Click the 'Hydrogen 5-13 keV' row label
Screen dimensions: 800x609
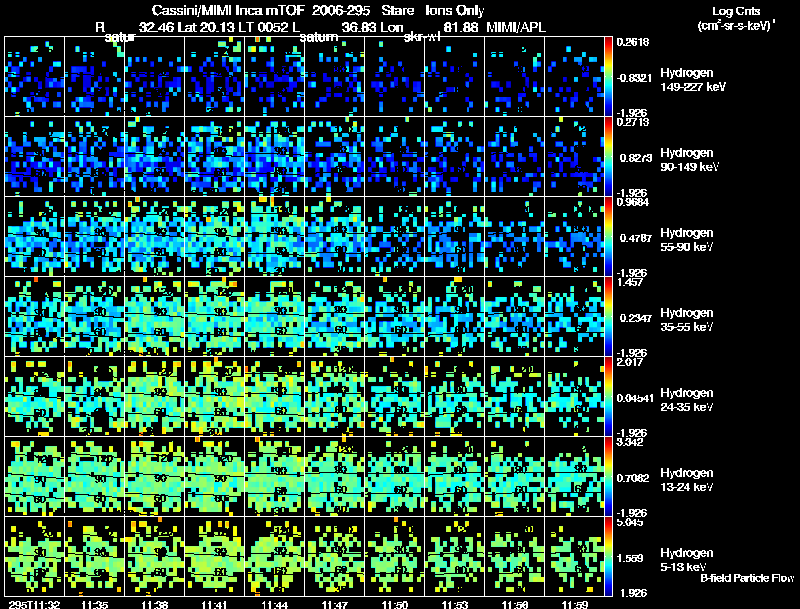[687, 560]
